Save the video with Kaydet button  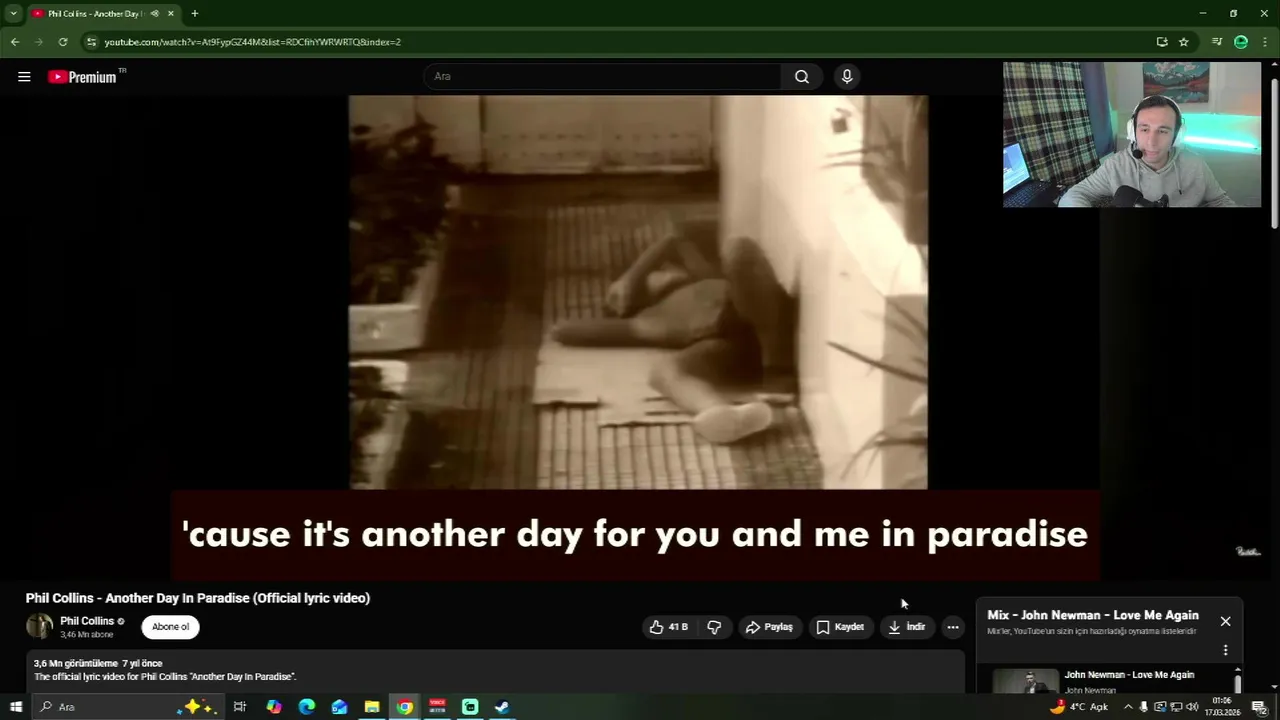840,627
